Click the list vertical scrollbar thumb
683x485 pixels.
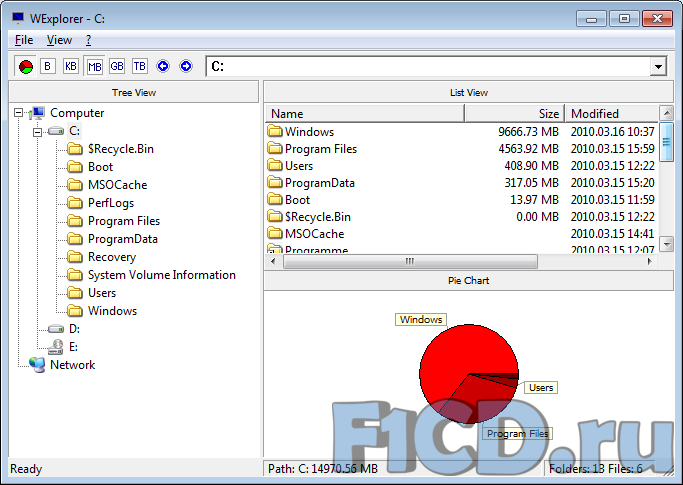[x=666, y=142]
